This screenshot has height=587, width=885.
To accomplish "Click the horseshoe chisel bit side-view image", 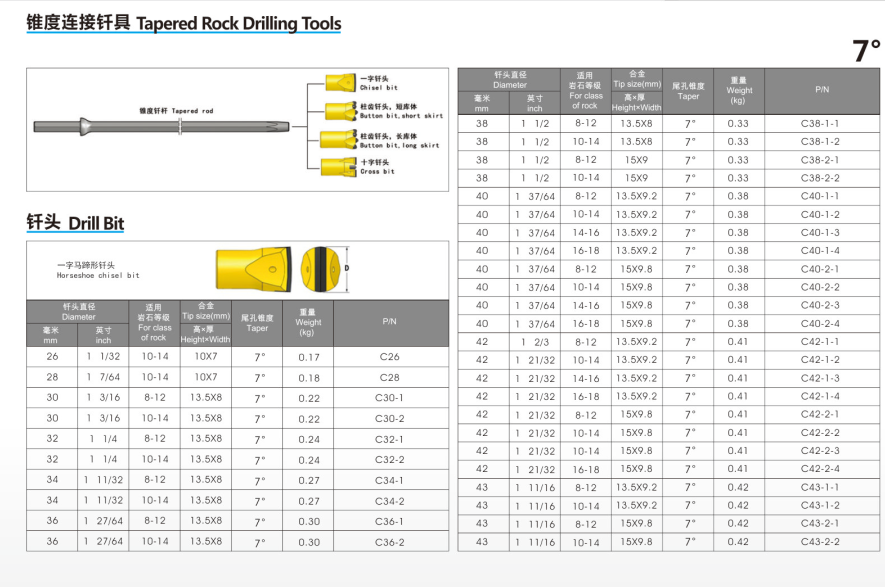I will tap(253, 269).
